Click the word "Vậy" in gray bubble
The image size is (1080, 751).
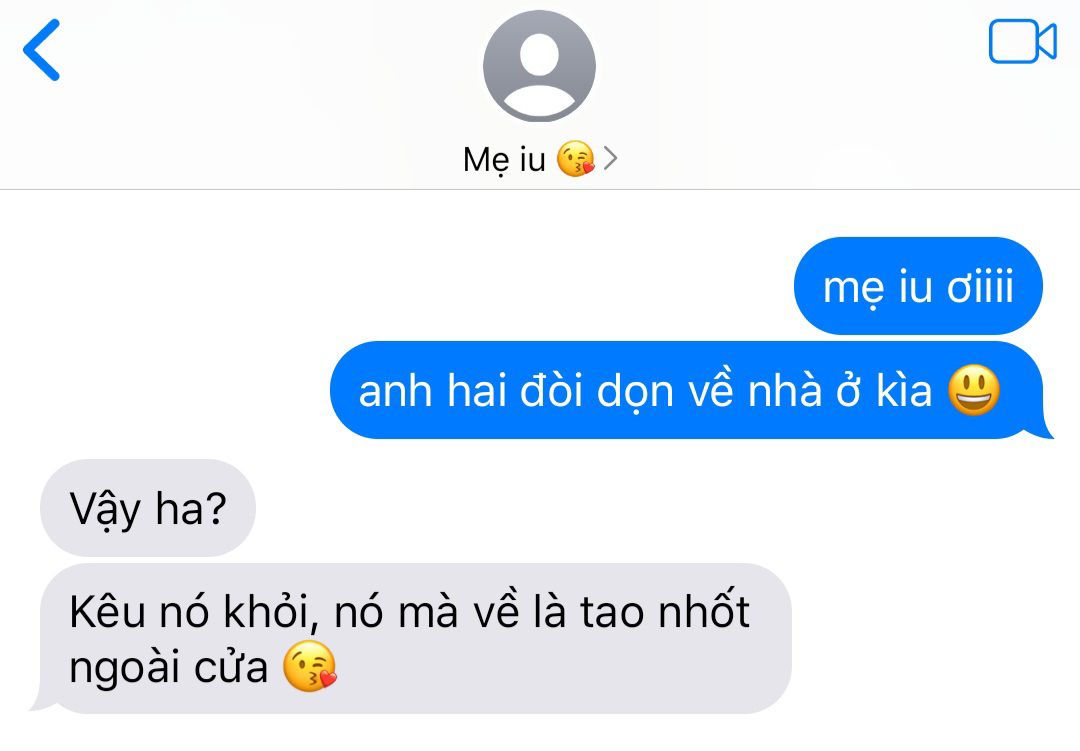[x=105, y=510]
